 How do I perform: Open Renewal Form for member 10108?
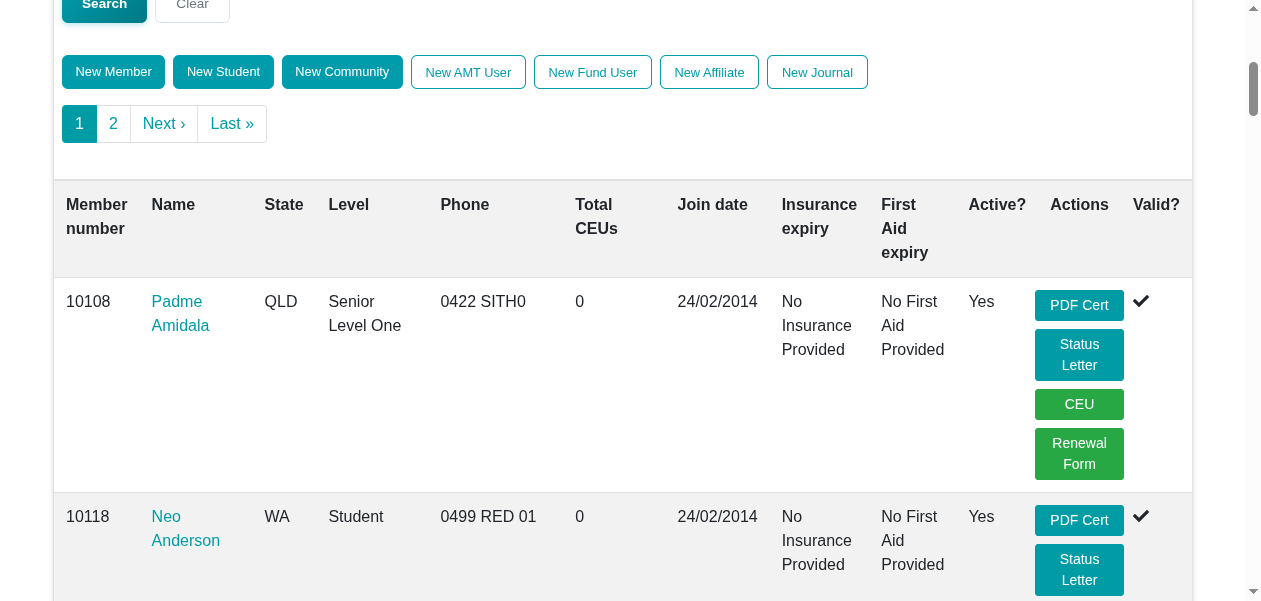tap(1079, 453)
